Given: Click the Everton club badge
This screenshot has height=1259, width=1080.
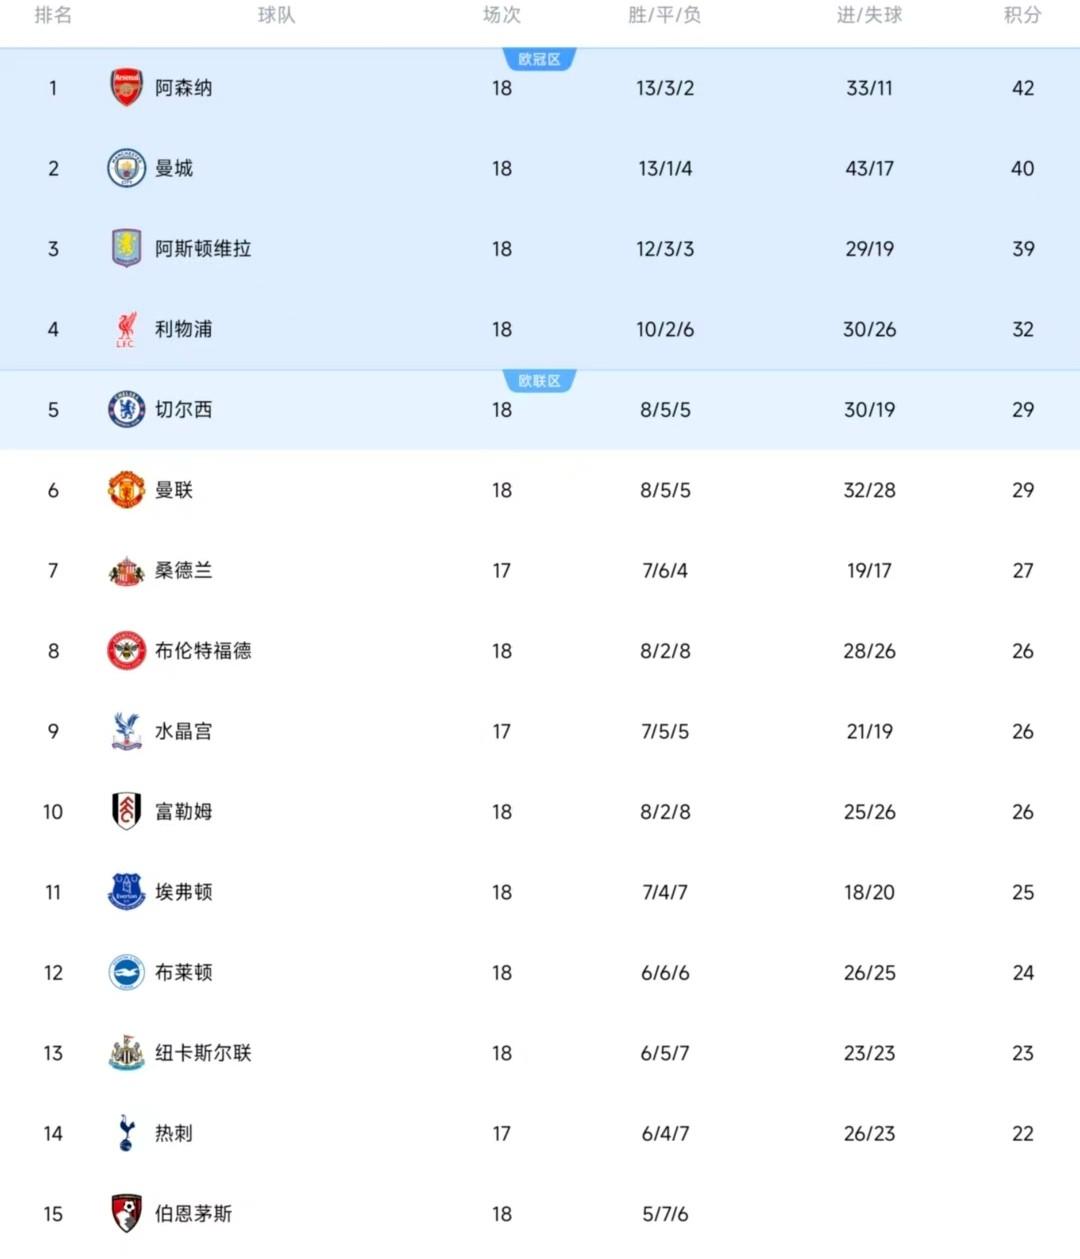Looking at the screenshot, I should tap(126, 892).
